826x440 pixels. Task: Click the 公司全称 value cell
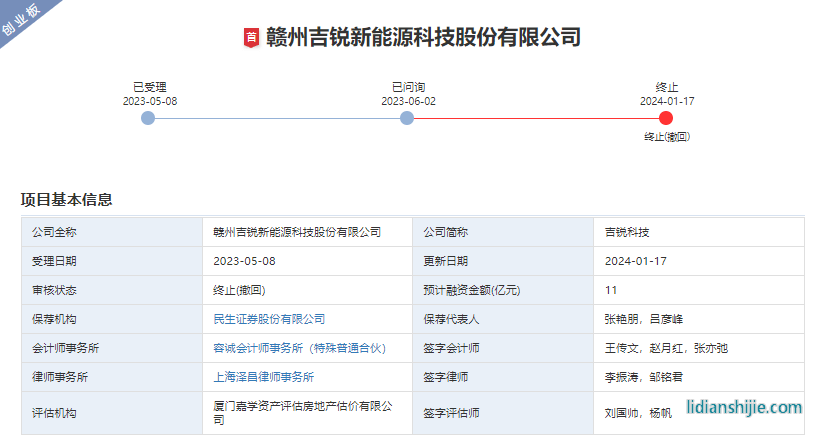297,232
